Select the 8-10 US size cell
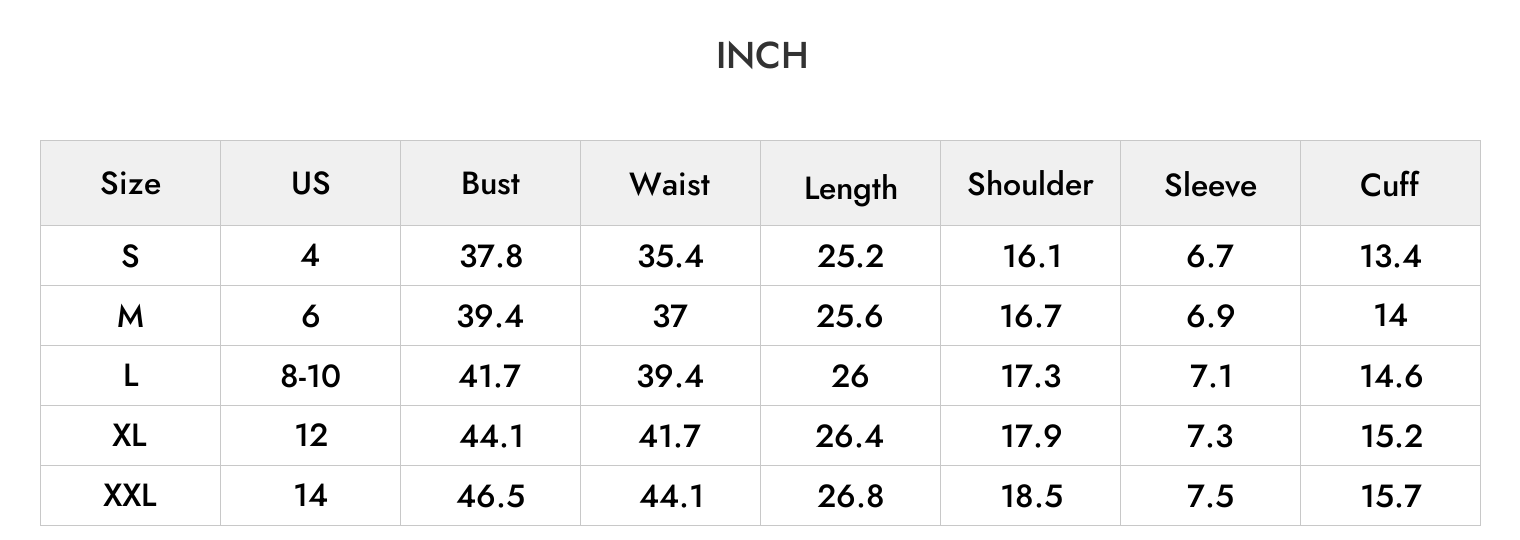This screenshot has width=1520, height=540. (310, 376)
